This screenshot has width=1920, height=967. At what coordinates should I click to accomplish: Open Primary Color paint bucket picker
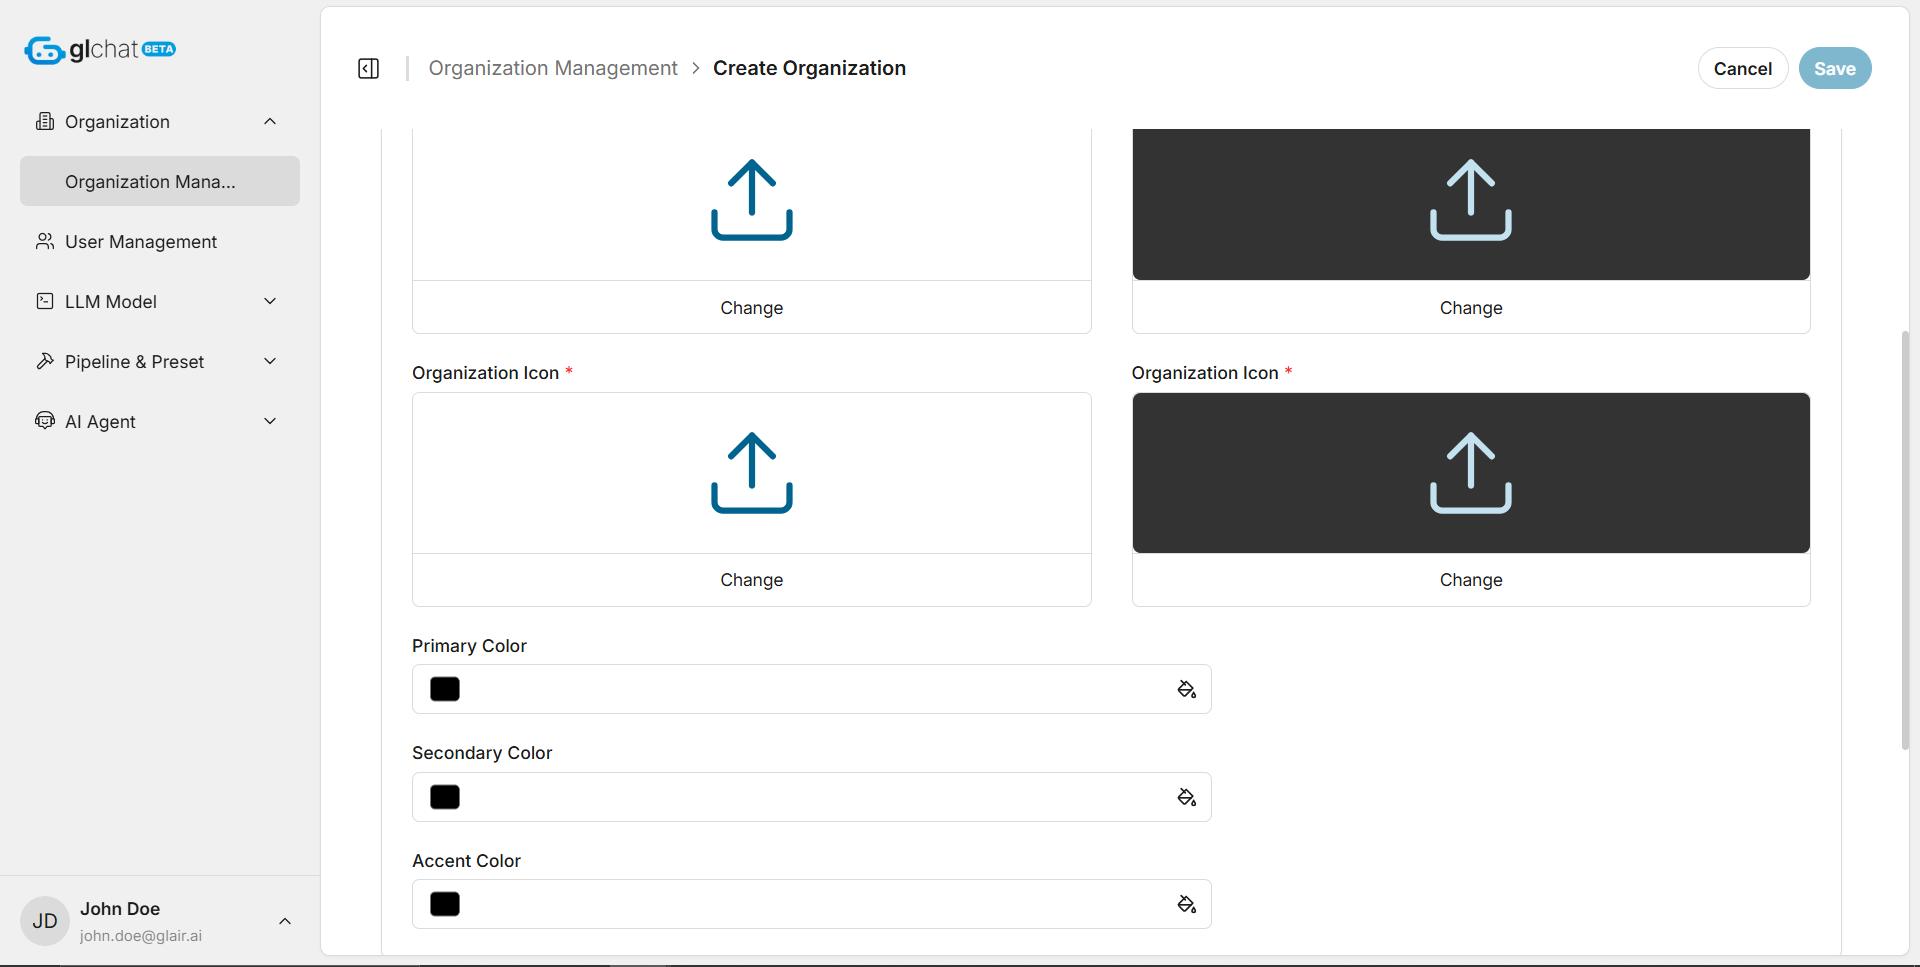pyautogui.click(x=1186, y=690)
